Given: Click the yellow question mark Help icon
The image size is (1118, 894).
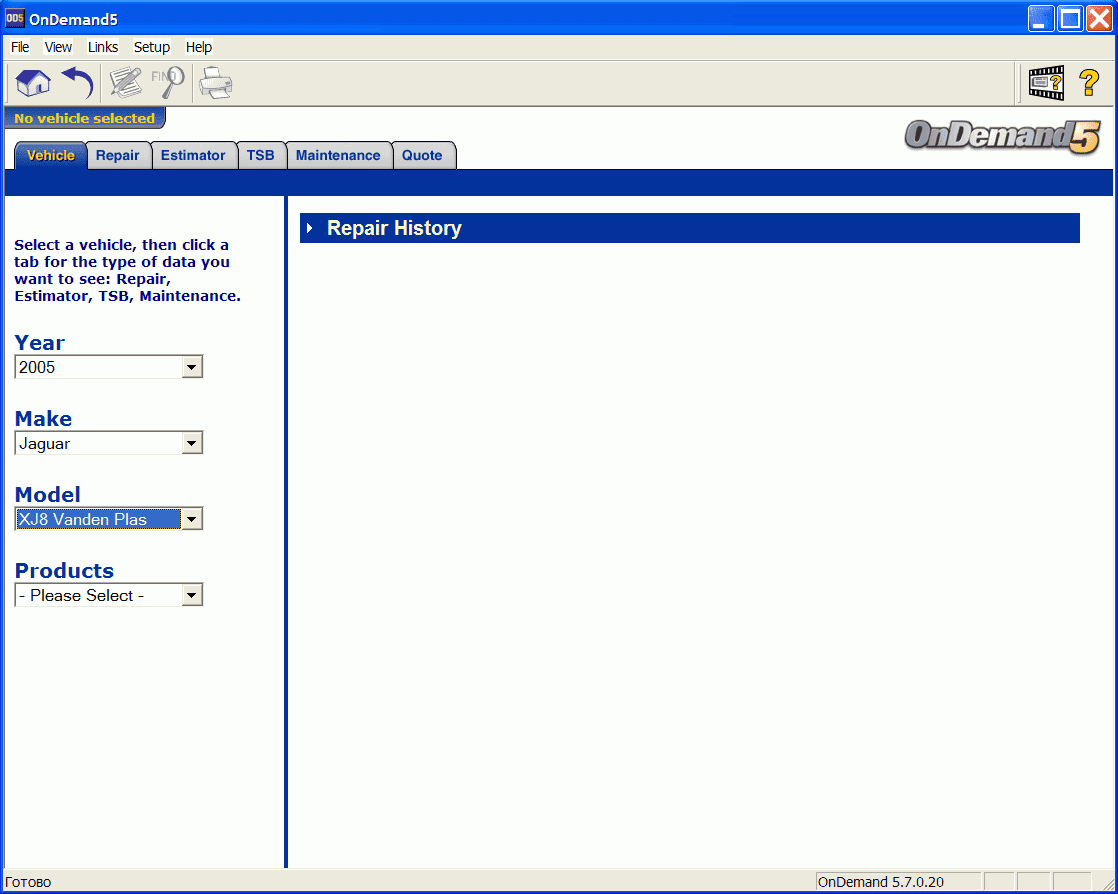Looking at the screenshot, I should (x=1089, y=83).
